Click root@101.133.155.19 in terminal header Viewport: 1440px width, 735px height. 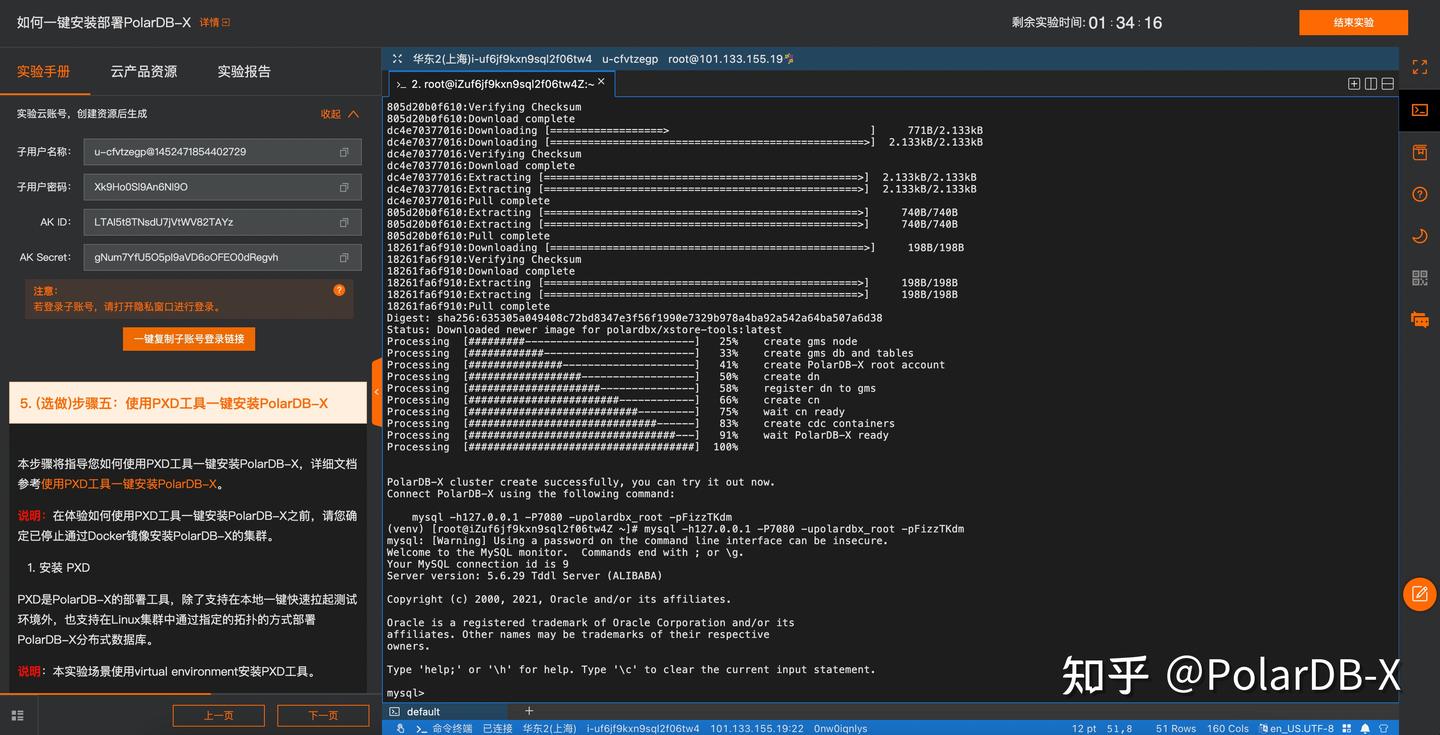tap(725, 59)
